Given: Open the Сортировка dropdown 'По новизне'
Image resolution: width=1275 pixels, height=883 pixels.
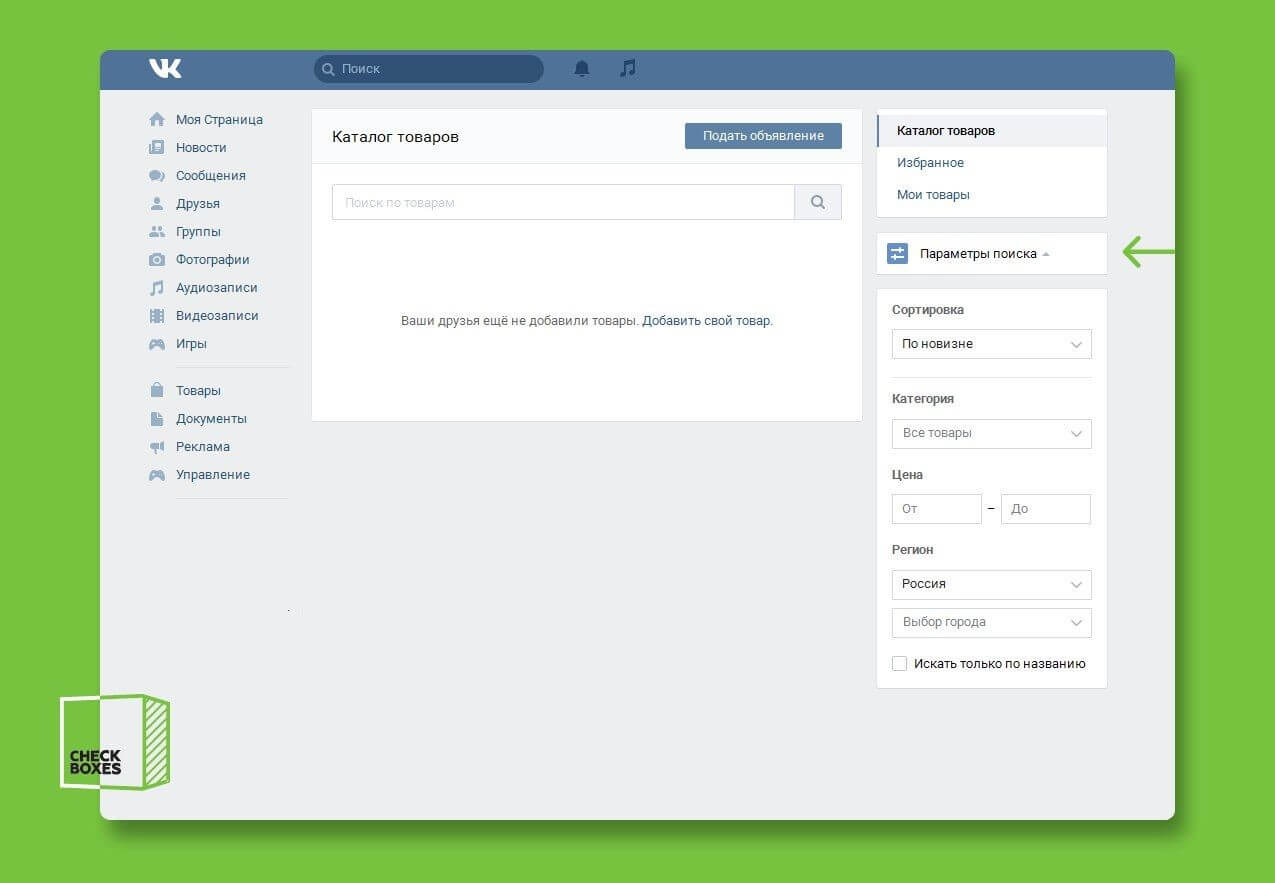Looking at the screenshot, I should pos(991,344).
